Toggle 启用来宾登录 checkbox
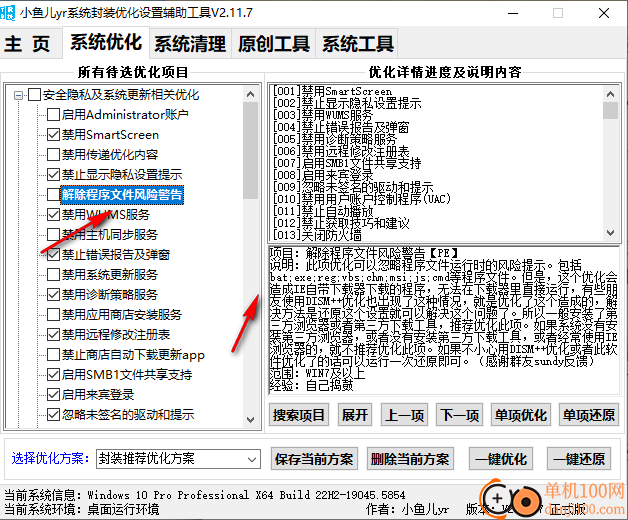Screen dimensions: 628x520 (x=53, y=395)
